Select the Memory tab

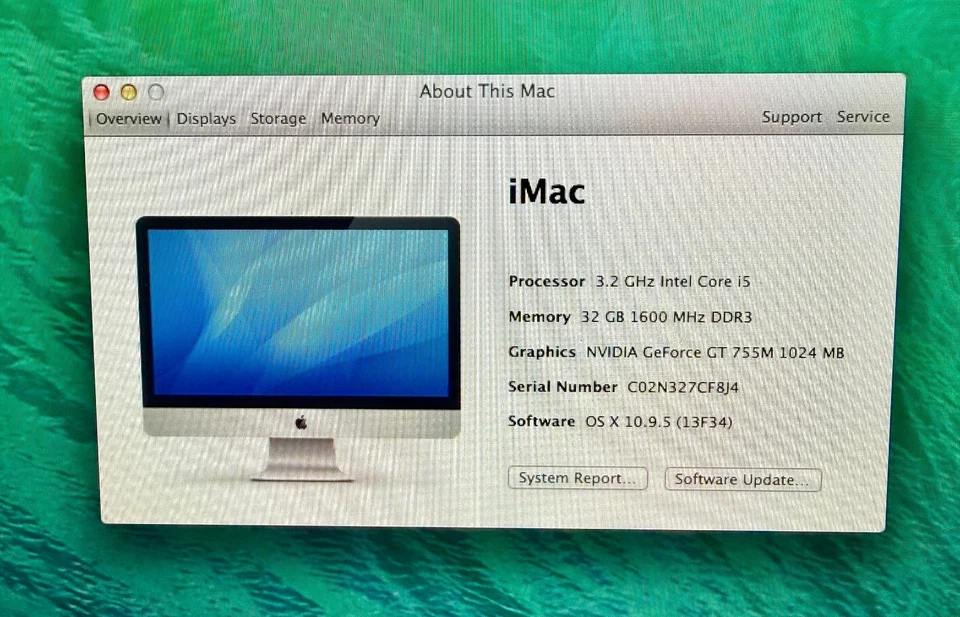tap(350, 118)
